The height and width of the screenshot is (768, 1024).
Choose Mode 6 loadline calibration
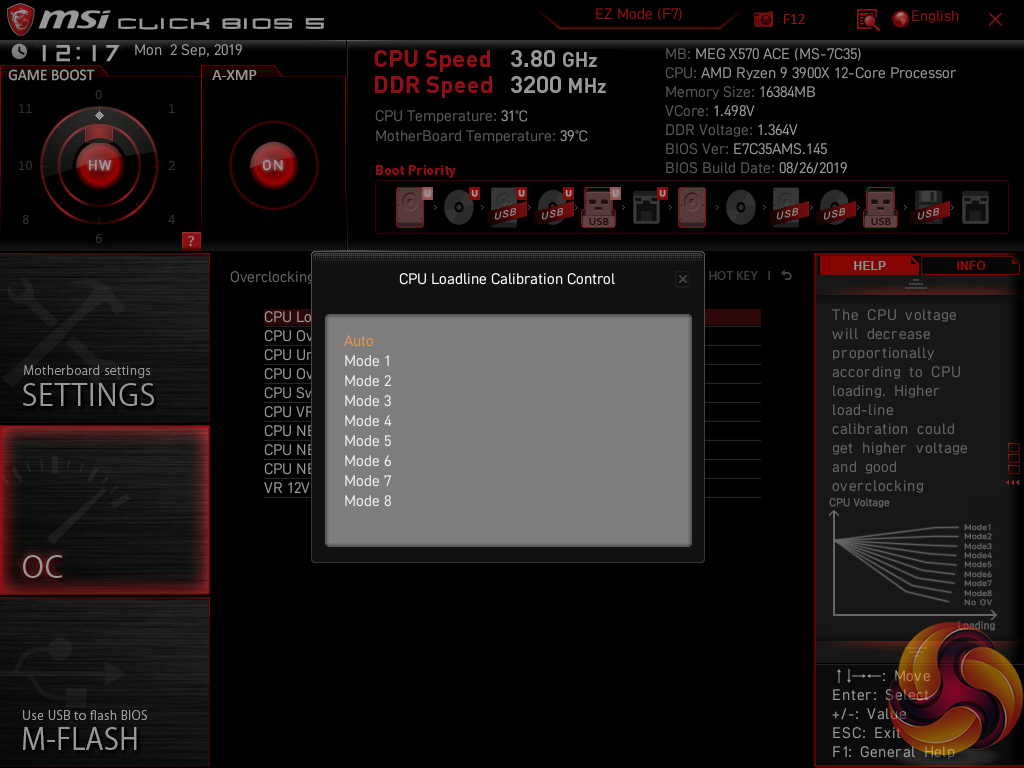pyautogui.click(x=368, y=461)
